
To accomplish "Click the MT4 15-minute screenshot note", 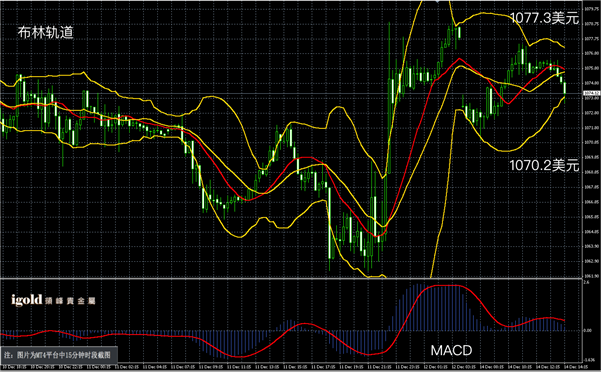I will click(x=58, y=355).
